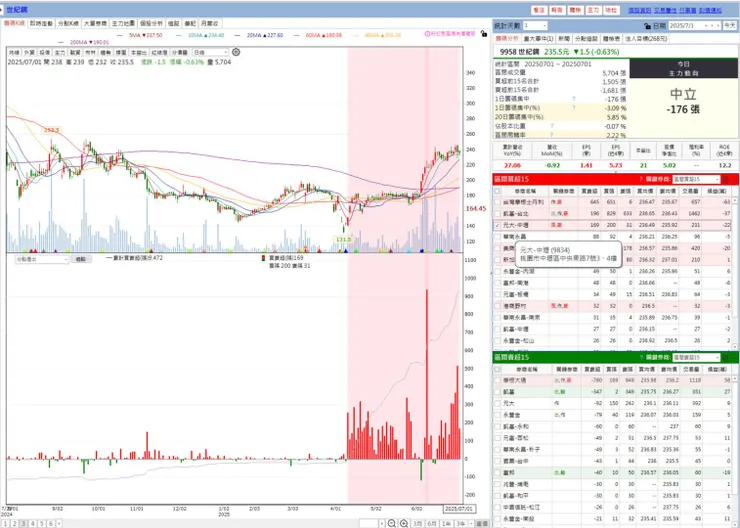
Task: Click button beside the 分點進出 dropdown
Action: click(x=80, y=259)
